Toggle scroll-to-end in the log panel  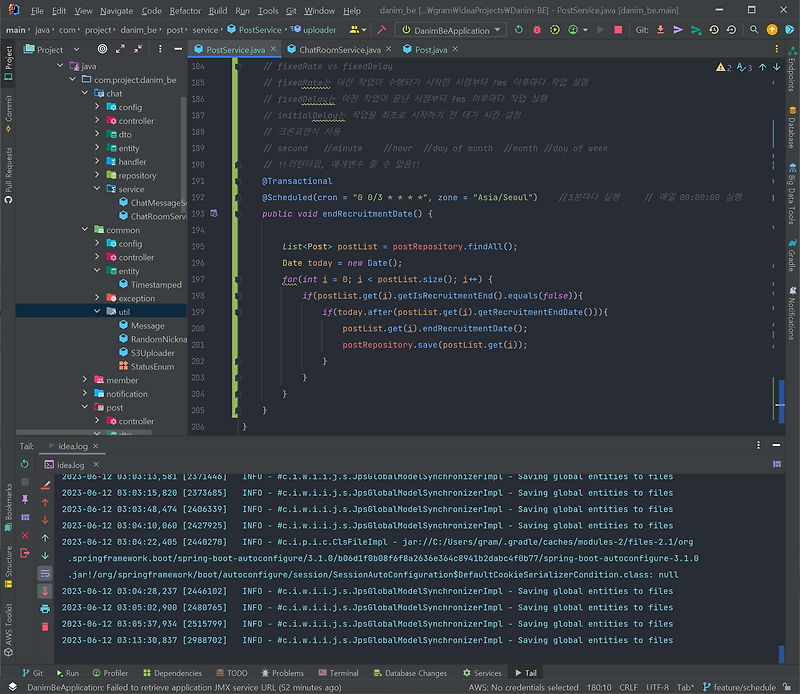point(45,591)
